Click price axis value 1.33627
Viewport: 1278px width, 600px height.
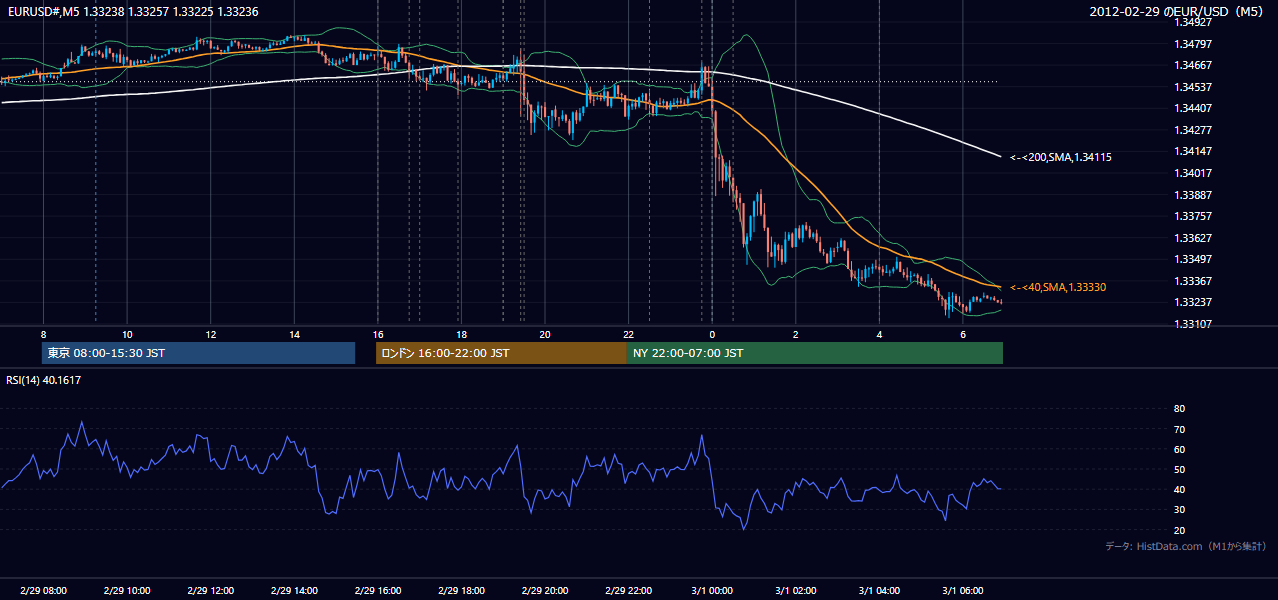tap(1192, 238)
